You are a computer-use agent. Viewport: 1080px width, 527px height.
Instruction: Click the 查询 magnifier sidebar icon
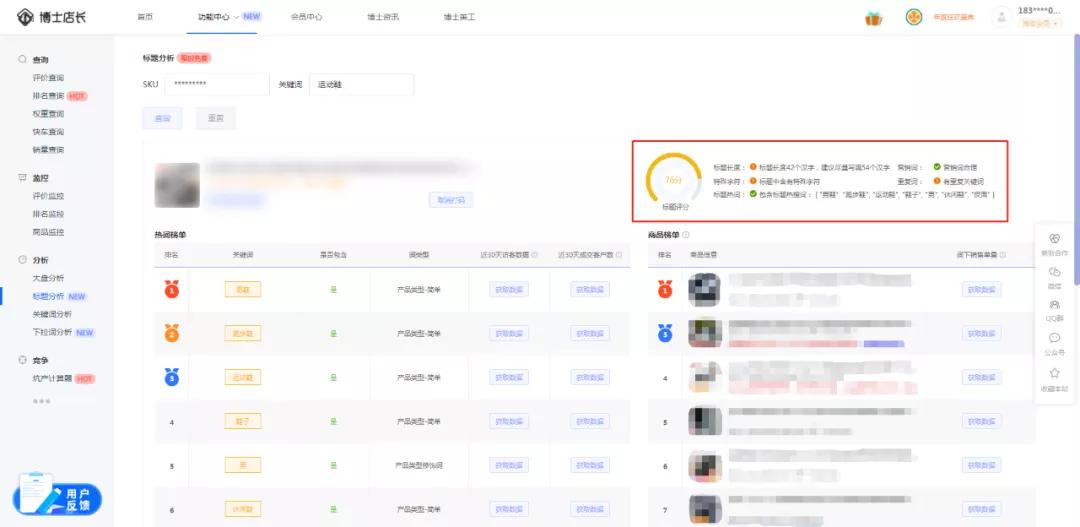tap(23, 60)
